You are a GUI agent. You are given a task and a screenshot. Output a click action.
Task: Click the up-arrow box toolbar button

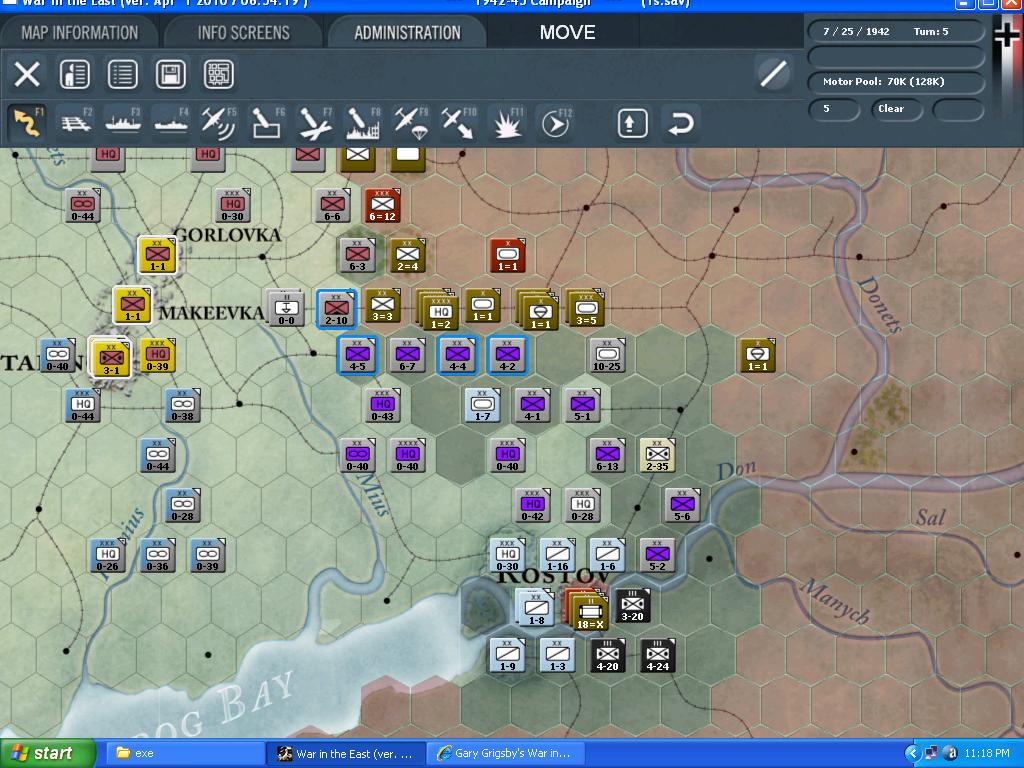point(632,123)
